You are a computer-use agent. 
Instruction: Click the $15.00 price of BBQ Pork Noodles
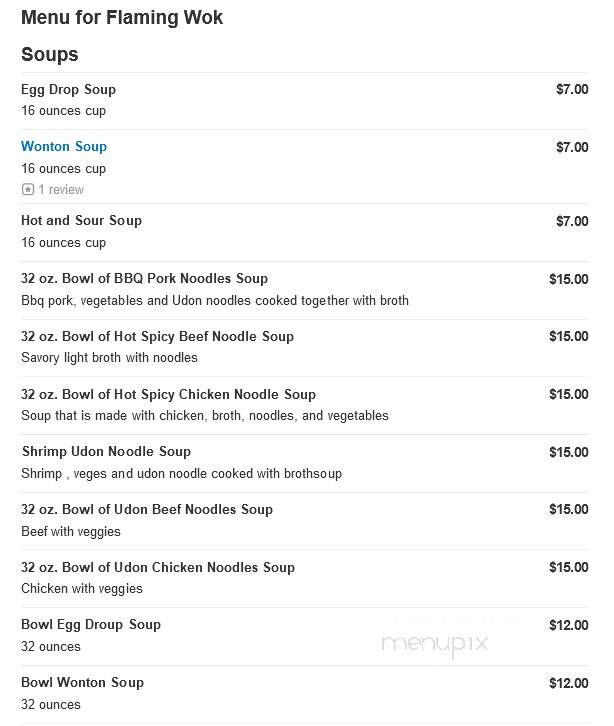click(569, 279)
